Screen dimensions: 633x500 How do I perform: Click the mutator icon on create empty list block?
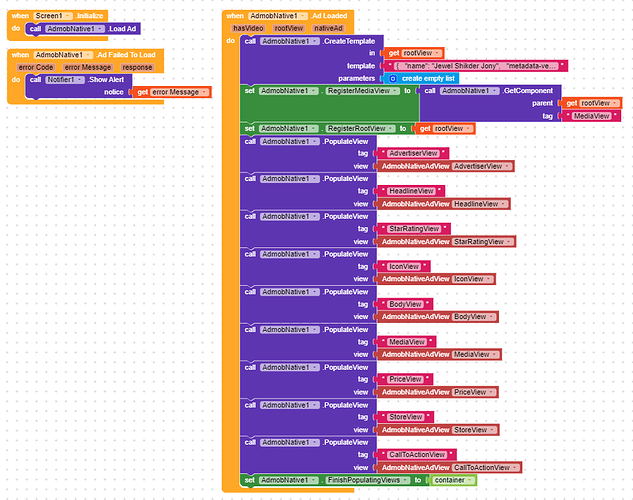pos(393,79)
